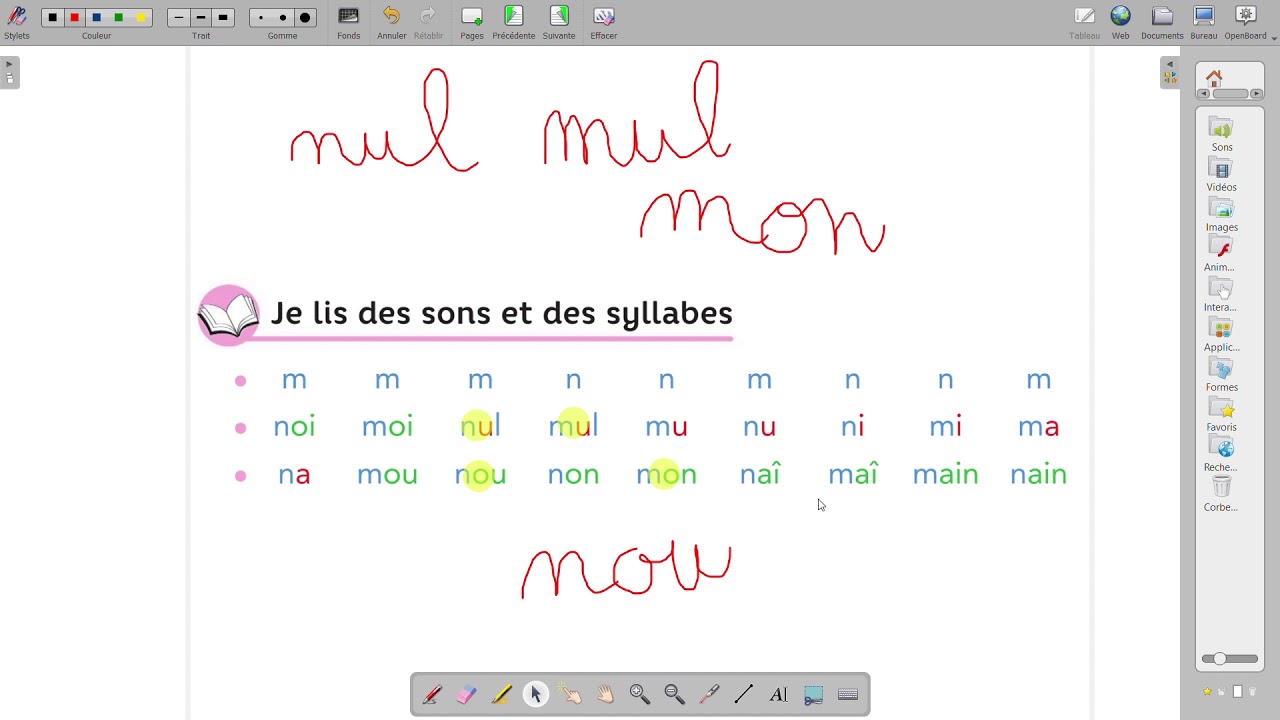Choose the large eraser size
This screenshot has height=720, width=1280.
point(305,18)
